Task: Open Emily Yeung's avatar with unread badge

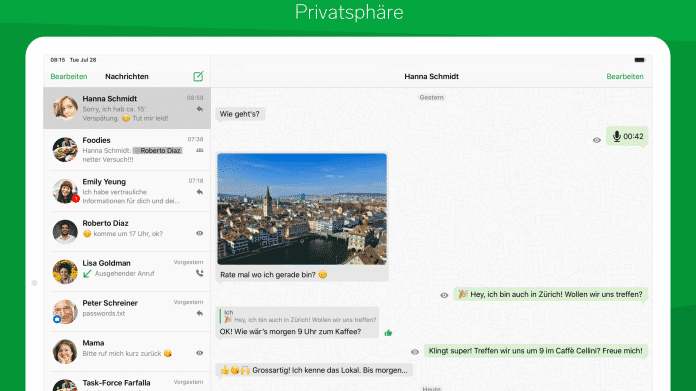Action: pyautogui.click(x=65, y=191)
